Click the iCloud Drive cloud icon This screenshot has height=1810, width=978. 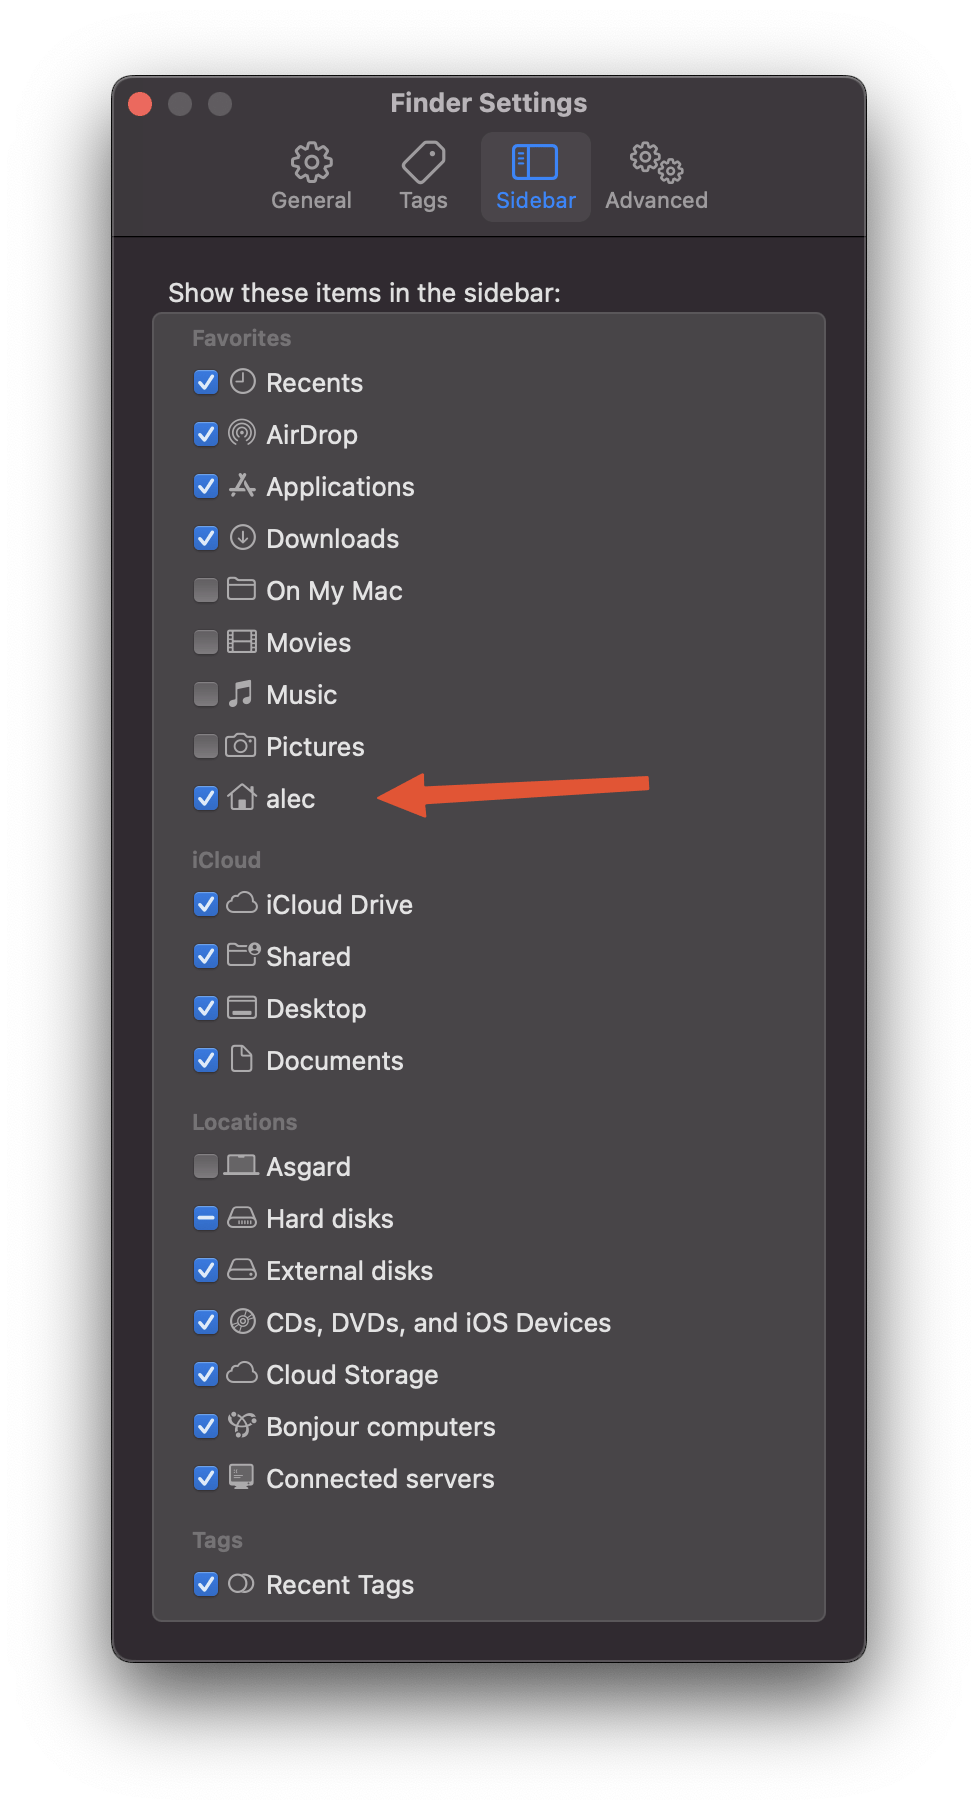coord(242,904)
